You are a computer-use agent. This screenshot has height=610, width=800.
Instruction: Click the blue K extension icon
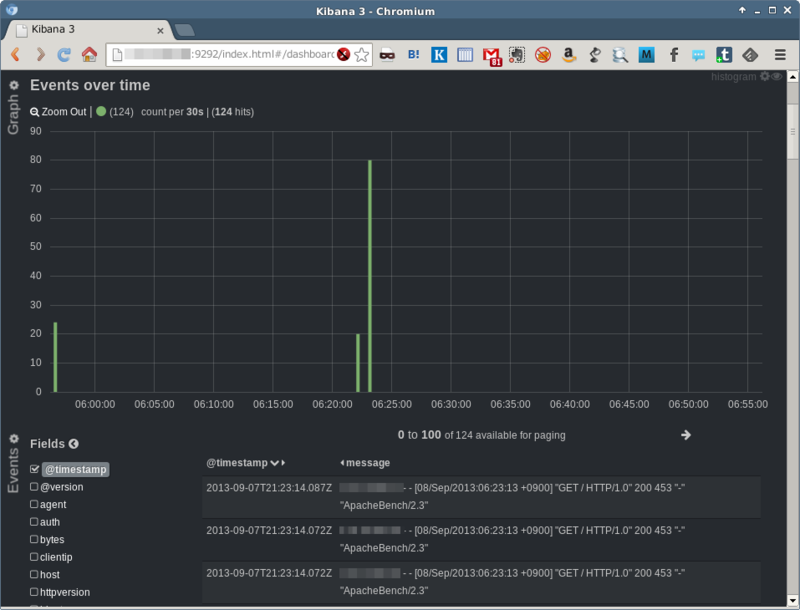pyautogui.click(x=439, y=55)
